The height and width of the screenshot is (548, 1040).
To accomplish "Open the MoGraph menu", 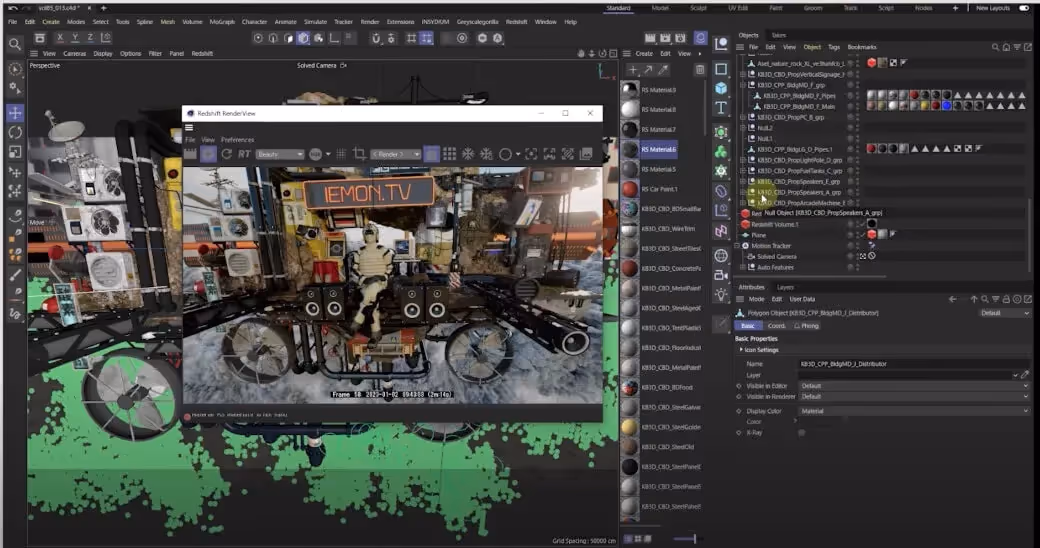I will coord(222,22).
